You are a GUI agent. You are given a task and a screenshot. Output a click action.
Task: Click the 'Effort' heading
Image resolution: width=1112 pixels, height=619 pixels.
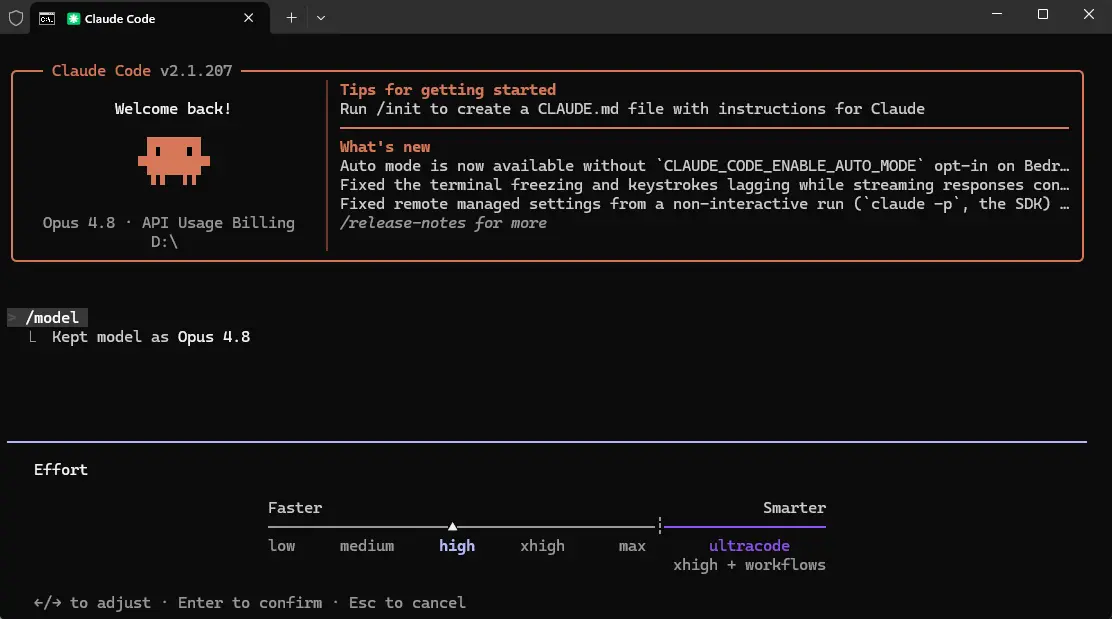(x=61, y=469)
